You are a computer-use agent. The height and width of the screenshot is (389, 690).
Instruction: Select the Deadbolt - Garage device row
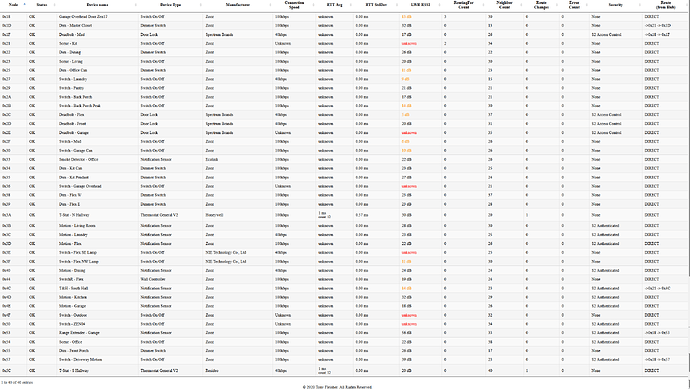(x=344, y=132)
